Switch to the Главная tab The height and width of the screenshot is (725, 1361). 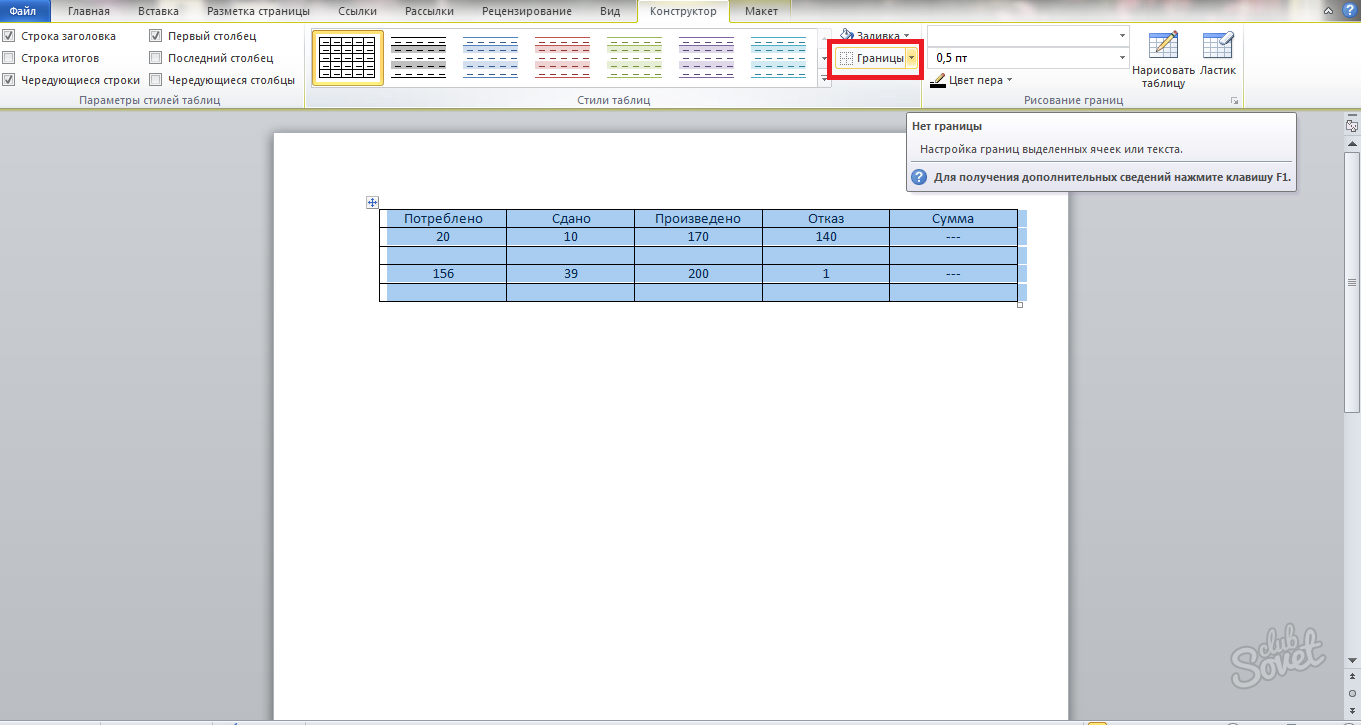[89, 11]
